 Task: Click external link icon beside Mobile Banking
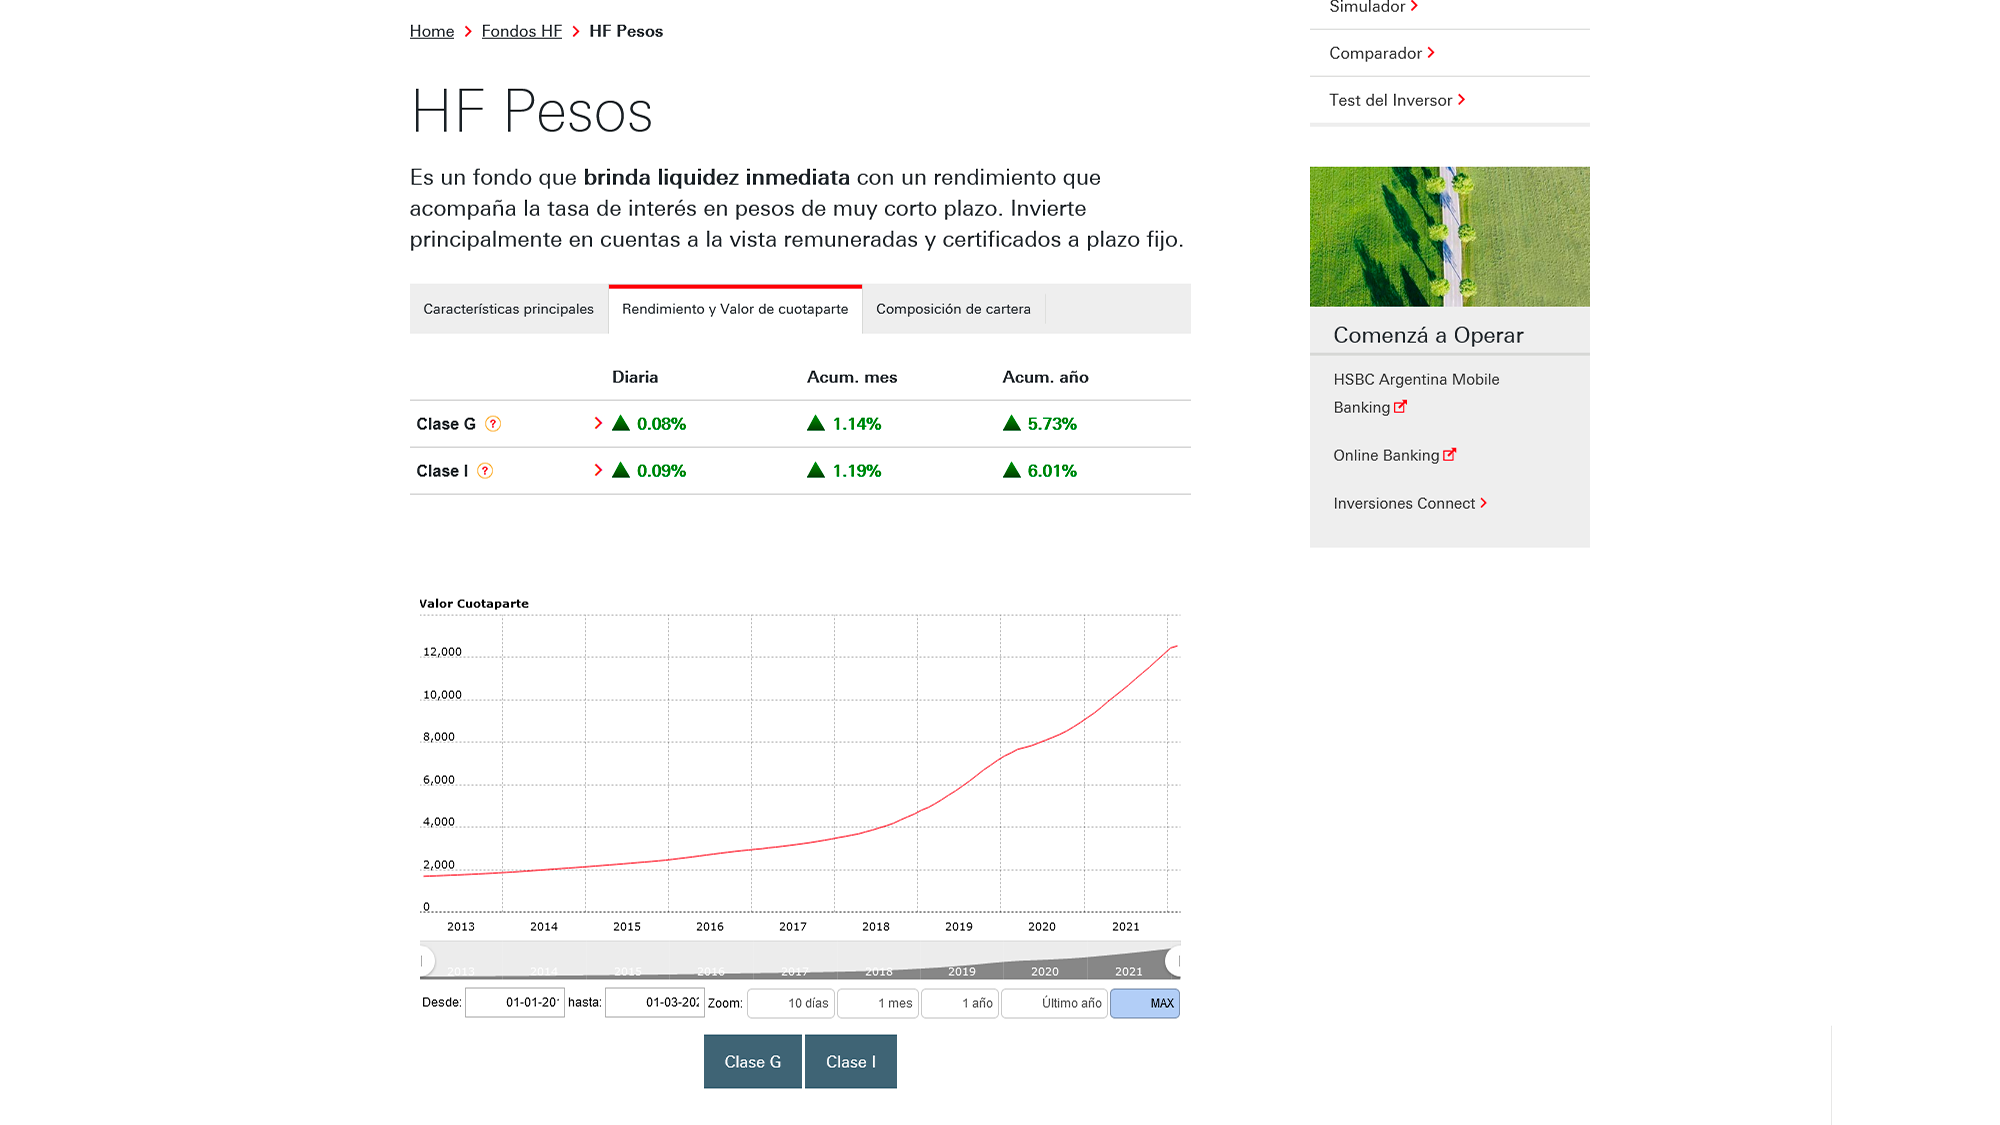click(x=1400, y=407)
